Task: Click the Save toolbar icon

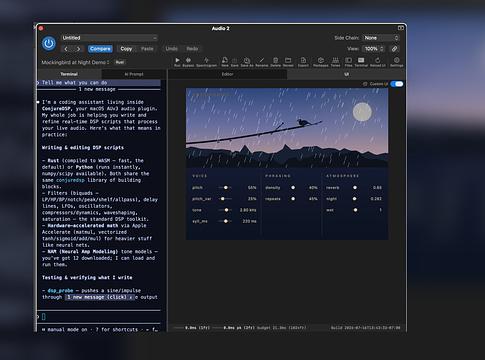Action: tap(235, 61)
